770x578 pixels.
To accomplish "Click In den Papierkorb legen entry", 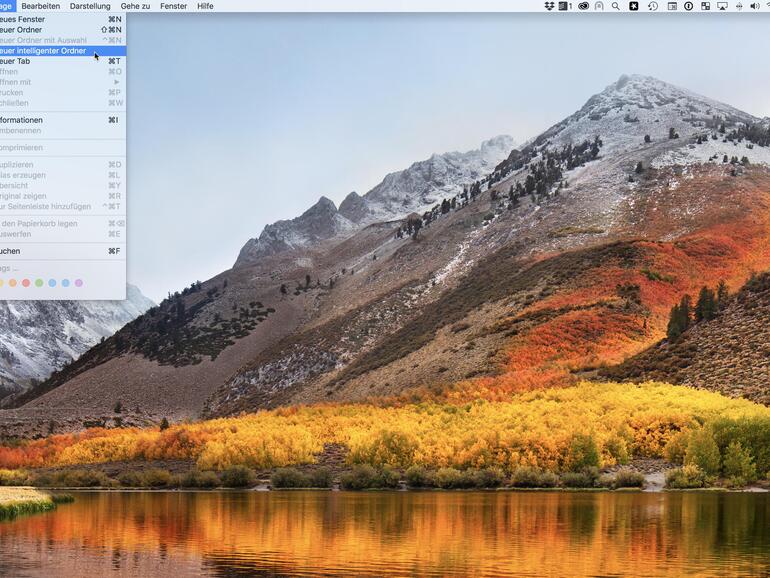I will (63, 223).
